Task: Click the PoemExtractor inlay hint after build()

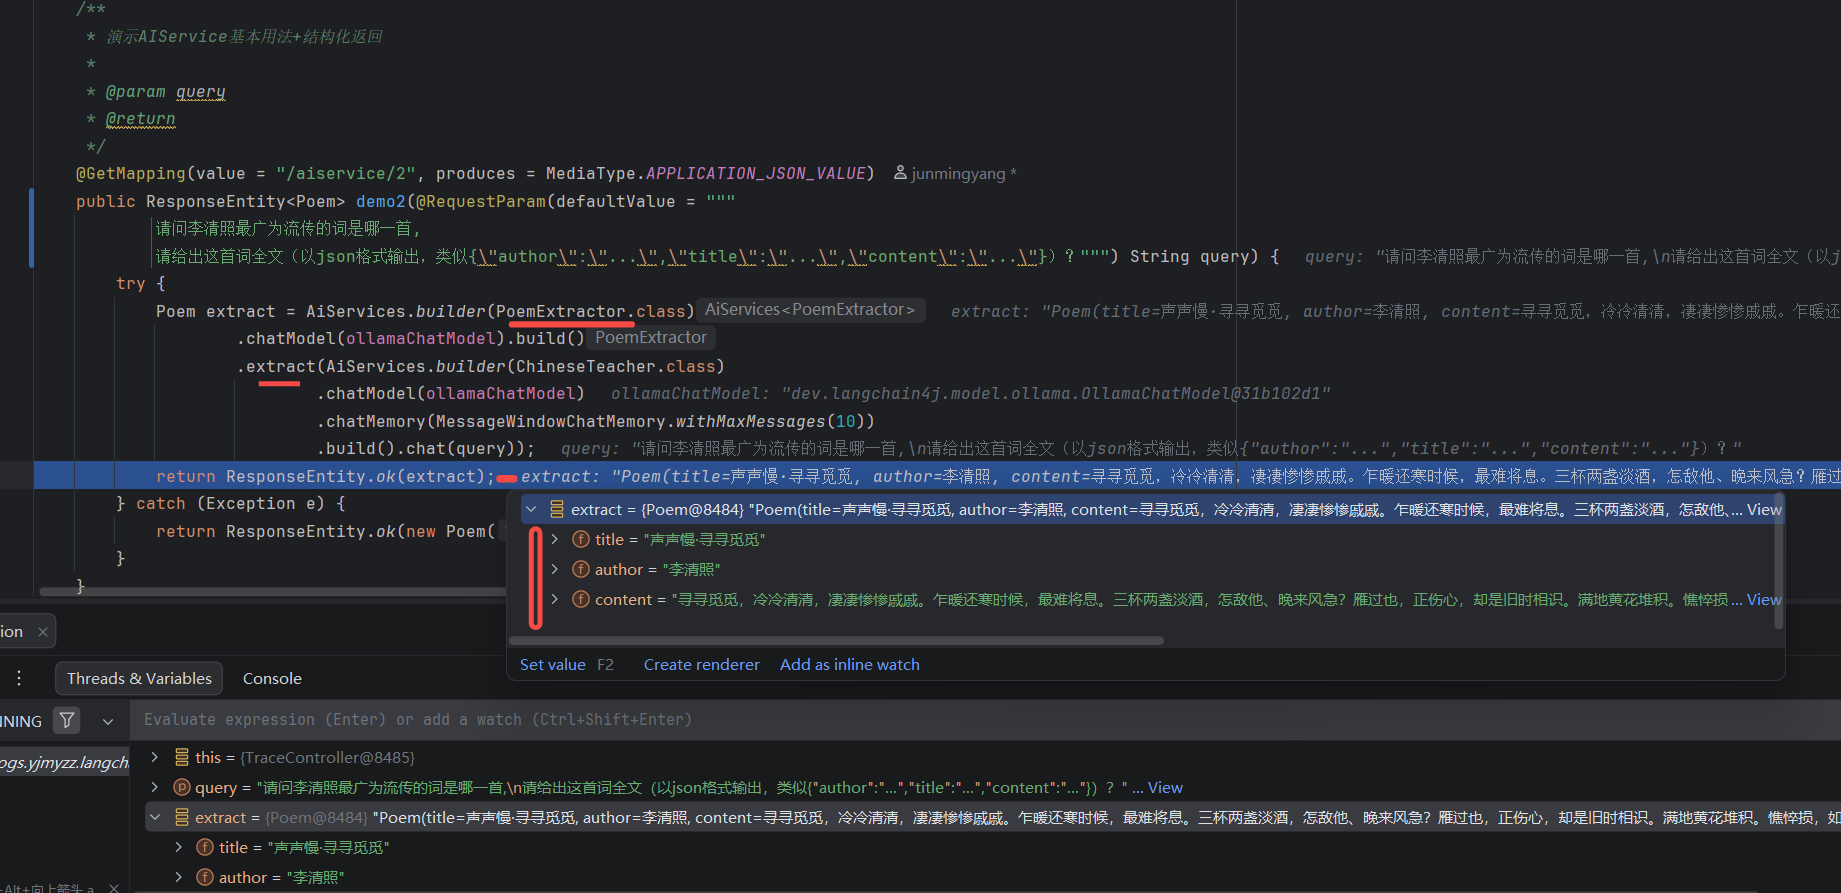Action: [x=651, y=338]
